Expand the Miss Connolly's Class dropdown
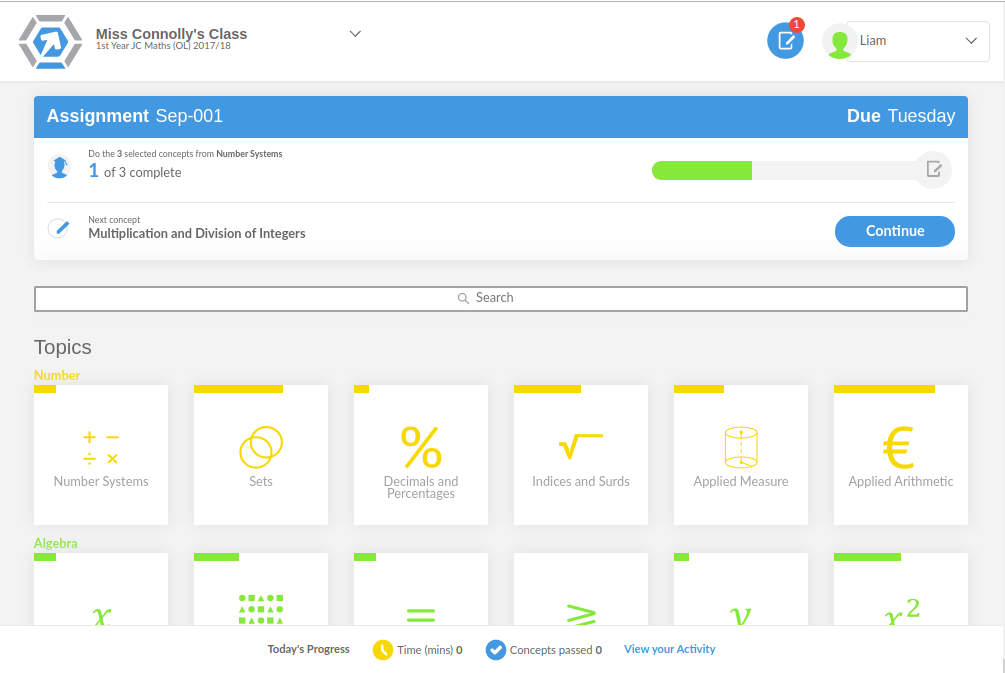 [355, 34]
